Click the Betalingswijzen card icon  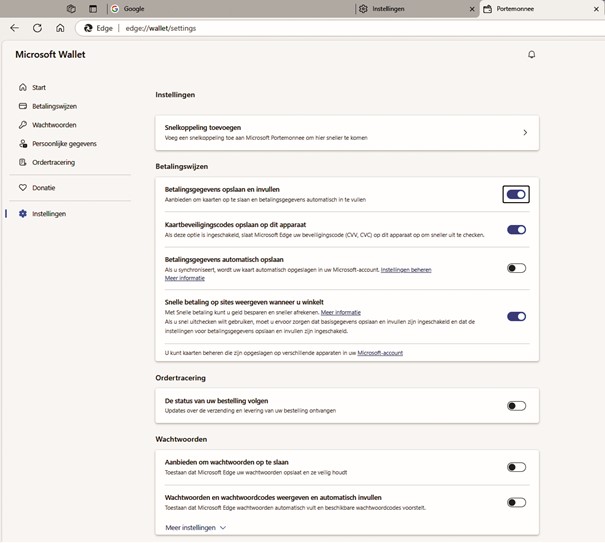coord(23,106)
